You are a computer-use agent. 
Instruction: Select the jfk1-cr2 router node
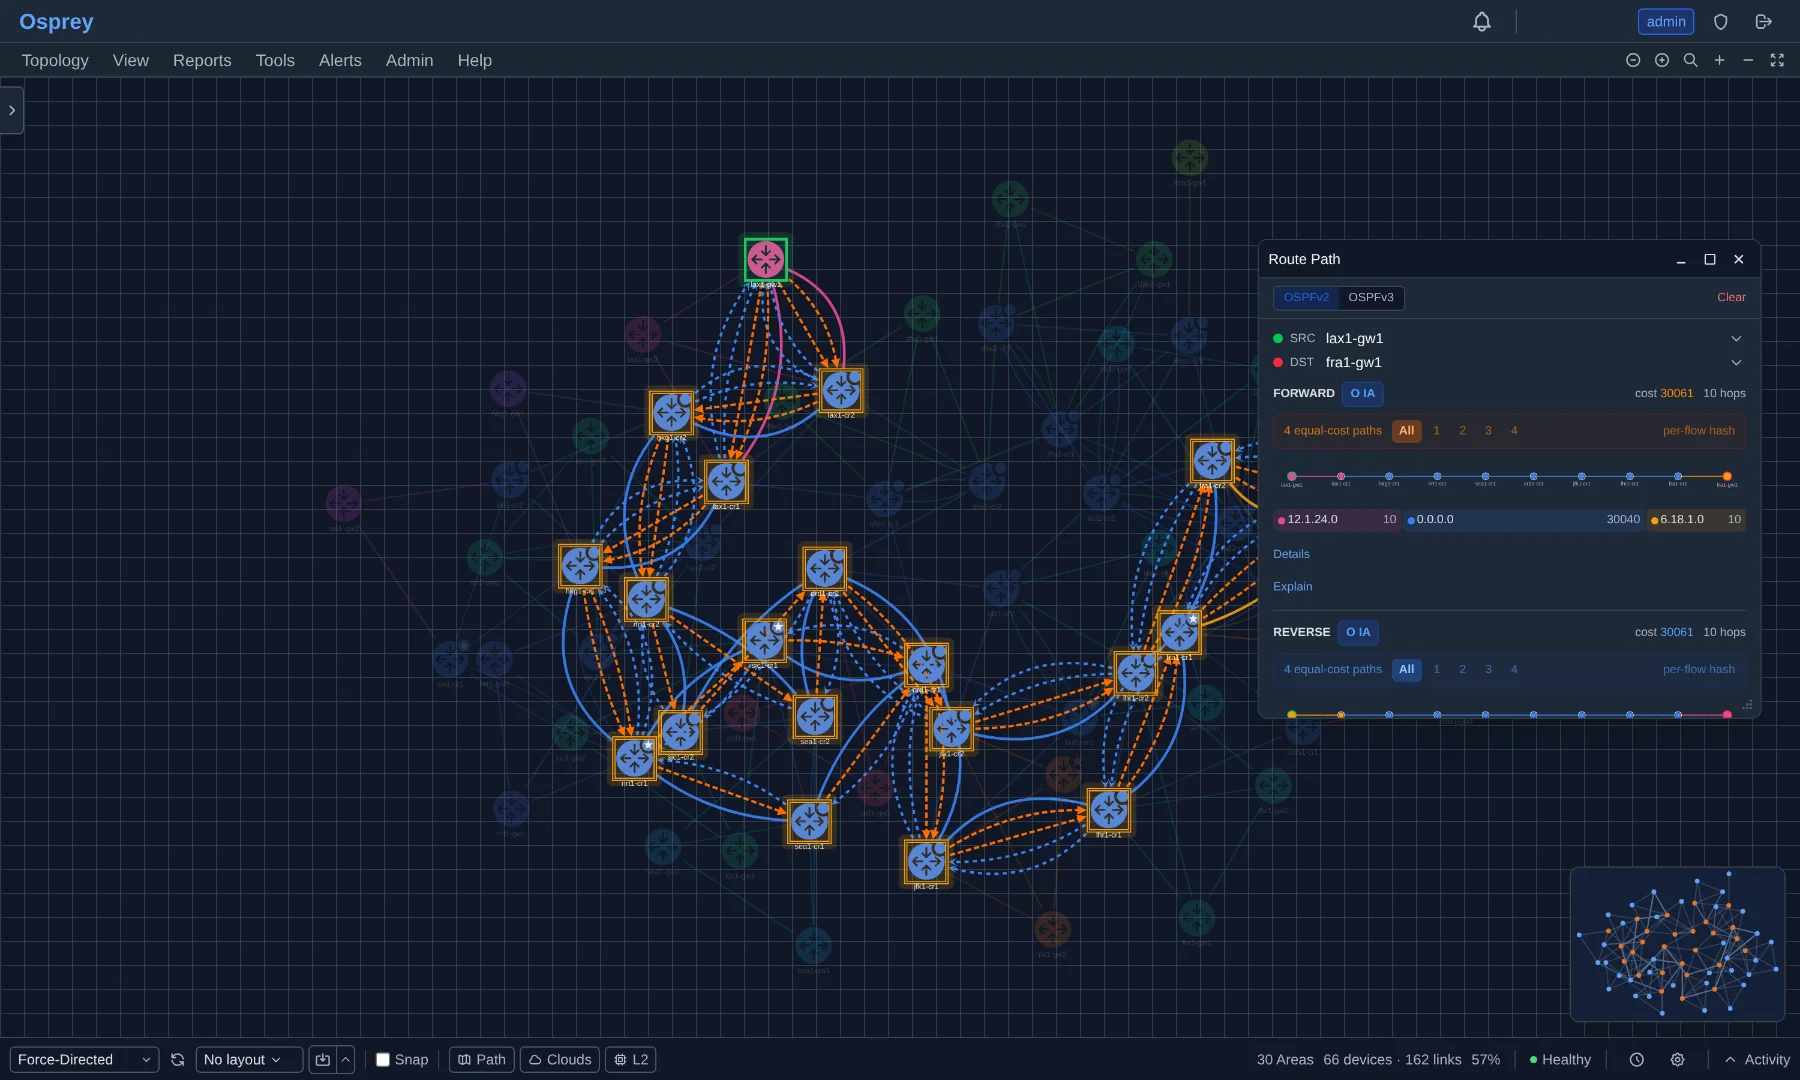(951, 729)
